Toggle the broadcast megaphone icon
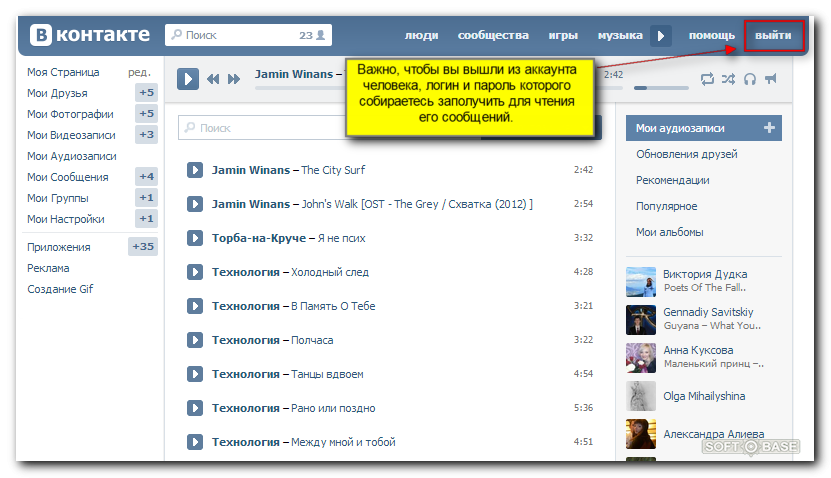This screenshot has height=478, width=831. pyautogui.click(x=770, y=79)
